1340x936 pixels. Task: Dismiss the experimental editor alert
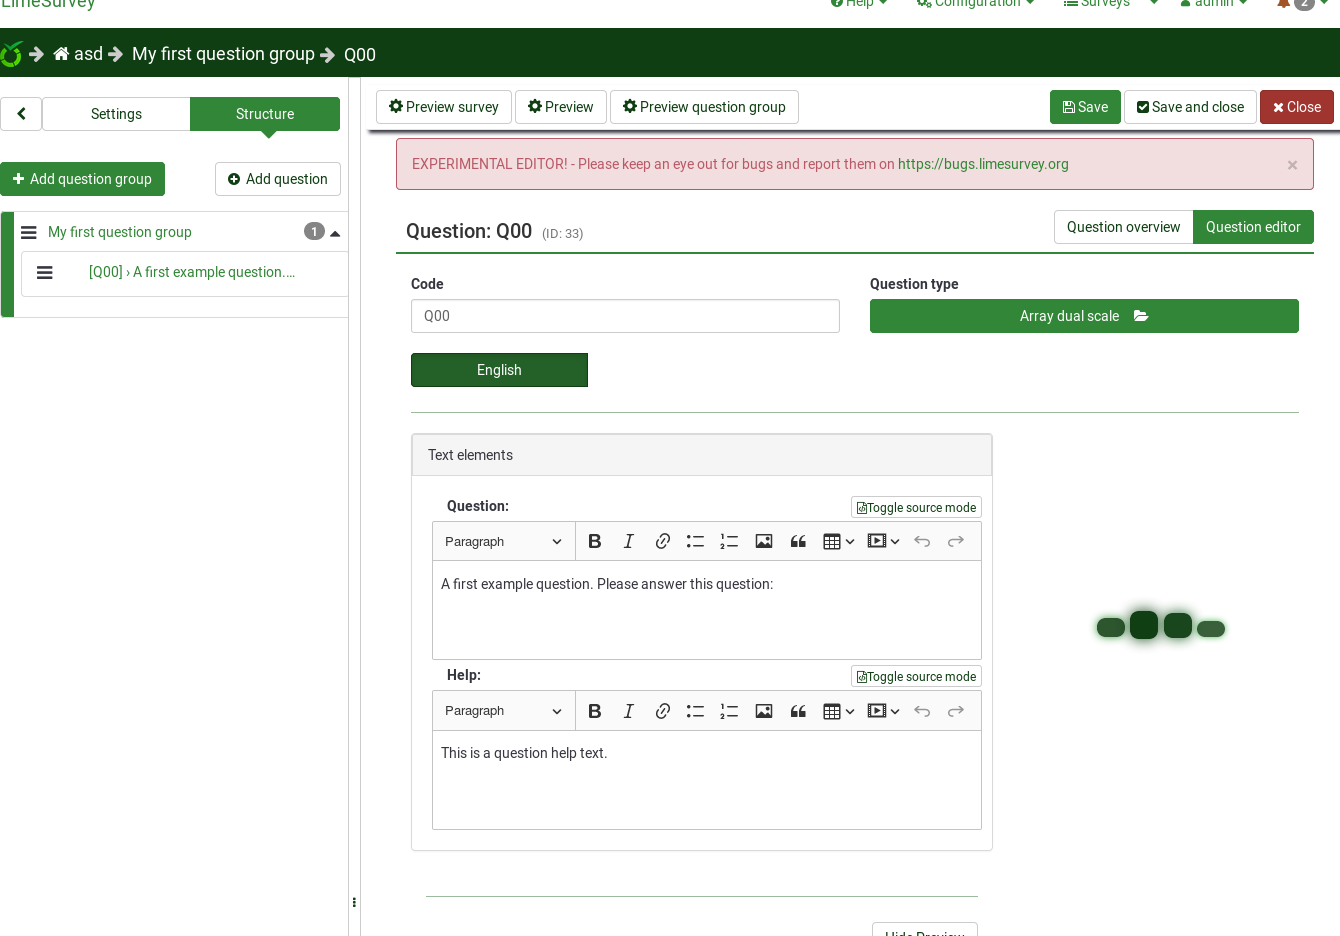1292,165
